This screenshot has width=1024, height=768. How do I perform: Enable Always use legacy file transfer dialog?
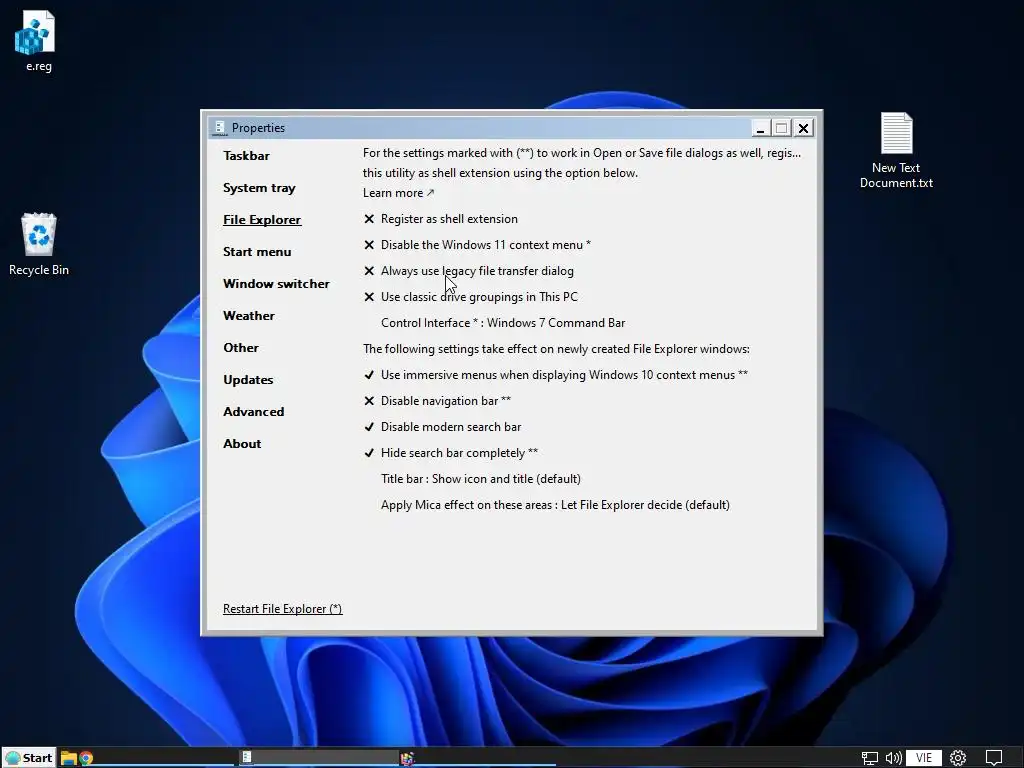click(469, 271)
